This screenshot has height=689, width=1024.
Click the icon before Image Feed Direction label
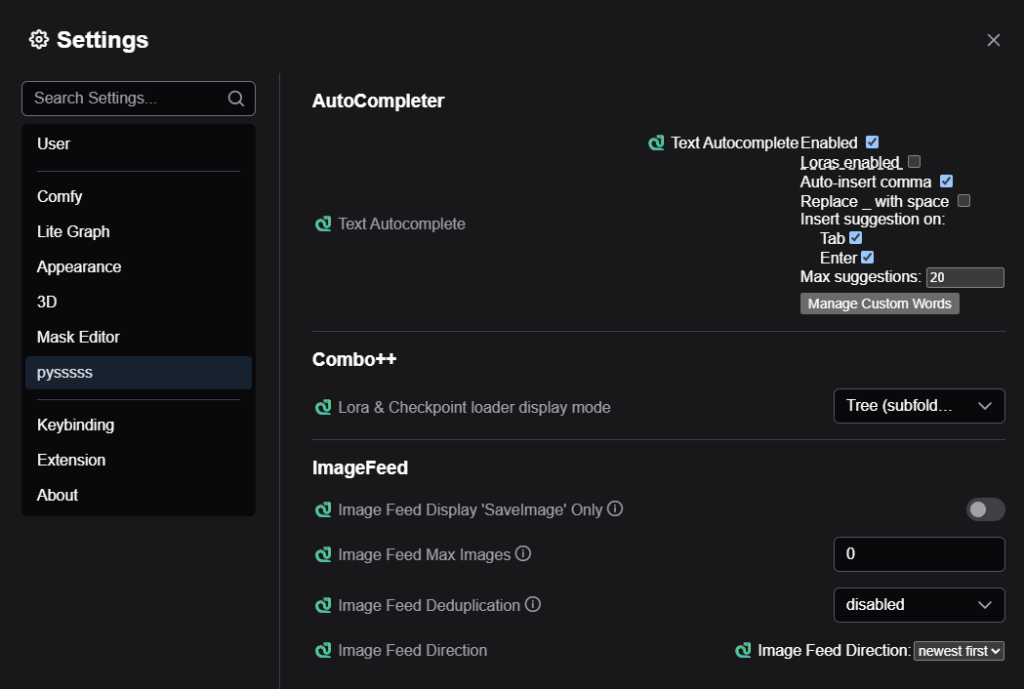(323, 650)
